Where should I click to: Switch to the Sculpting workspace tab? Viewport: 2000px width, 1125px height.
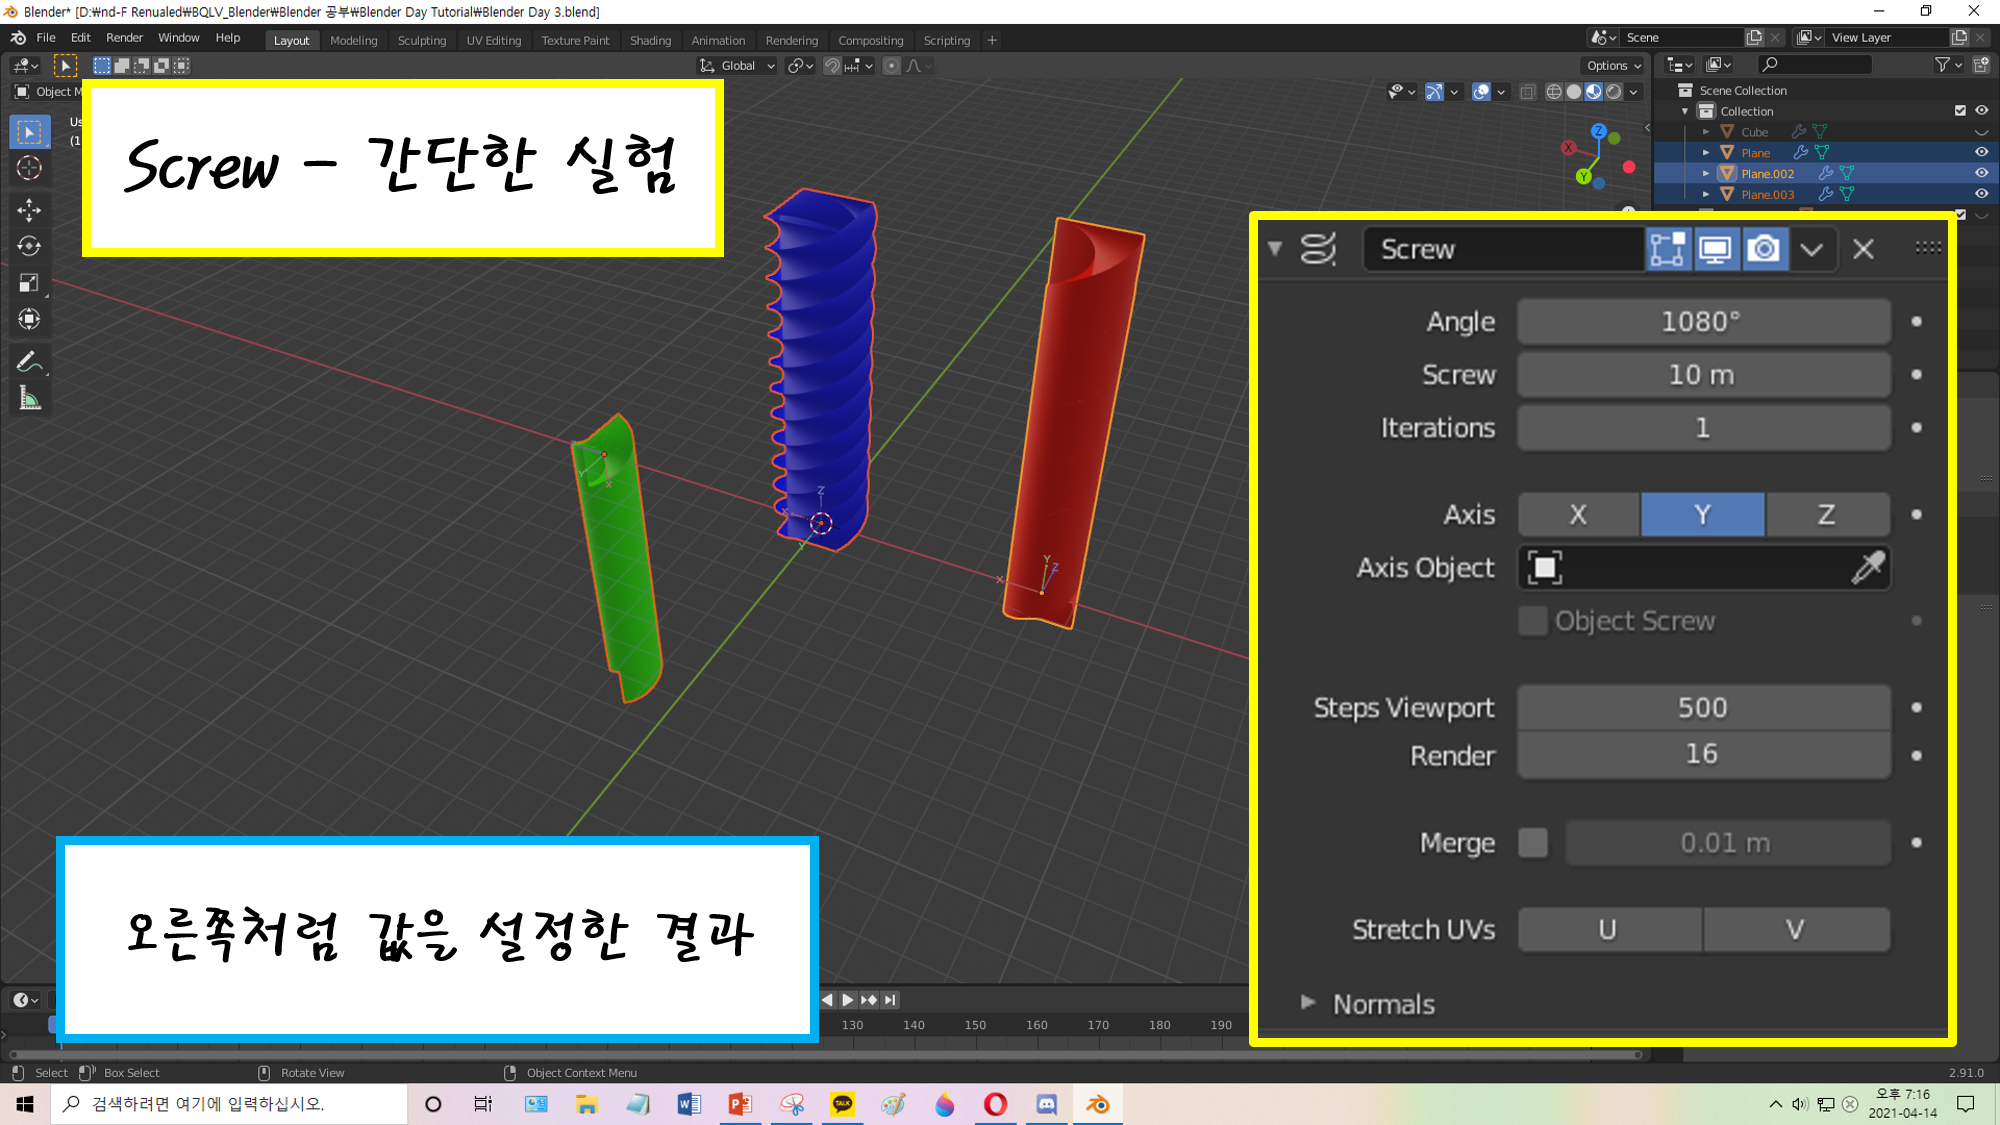421,41
